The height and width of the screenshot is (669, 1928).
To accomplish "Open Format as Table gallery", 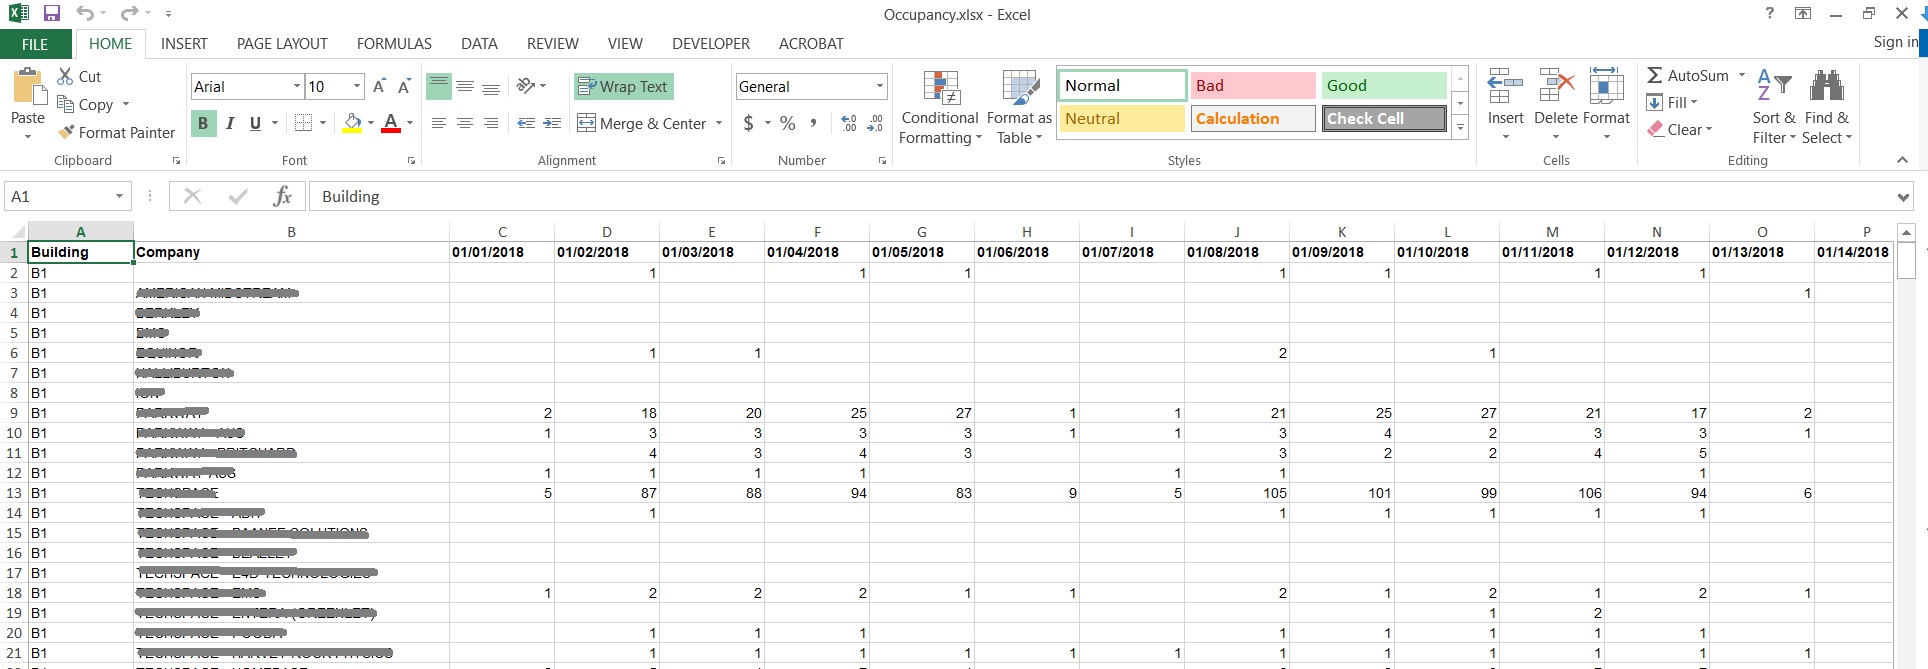I will coord(1019,107).
